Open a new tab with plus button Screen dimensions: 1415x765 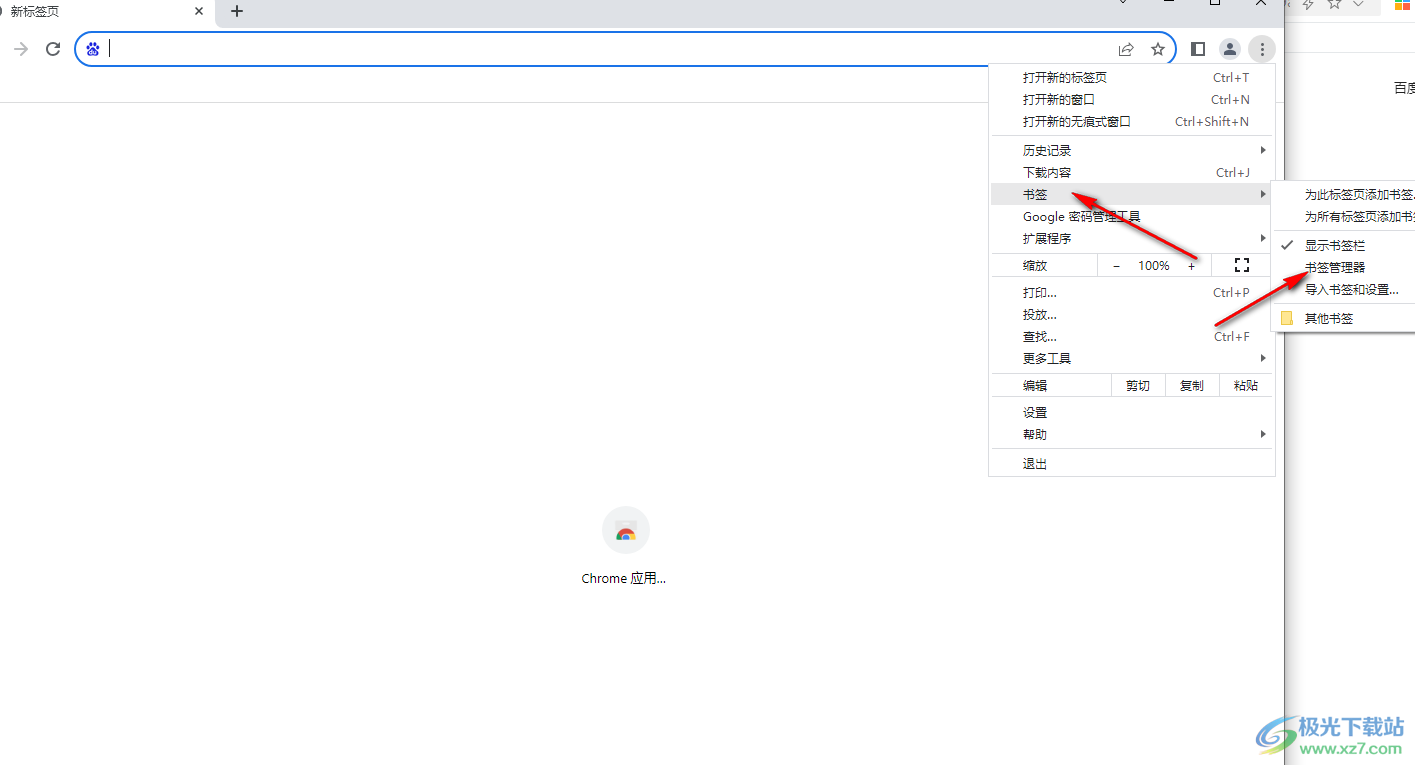pyautogui.click(x=237, y=11)
